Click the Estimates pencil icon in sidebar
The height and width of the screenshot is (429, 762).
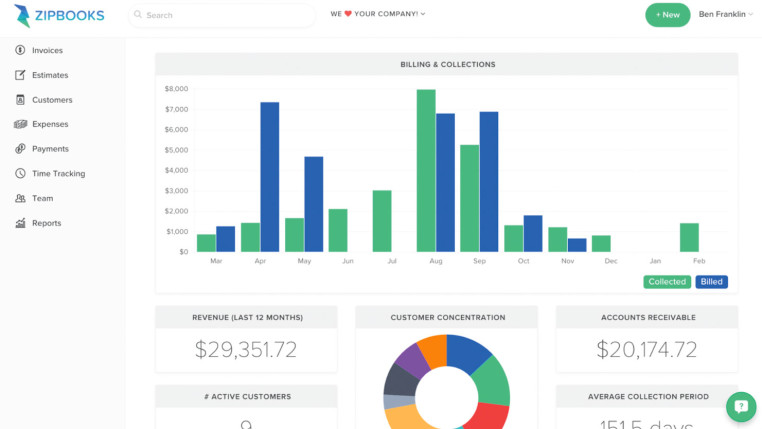20,75
